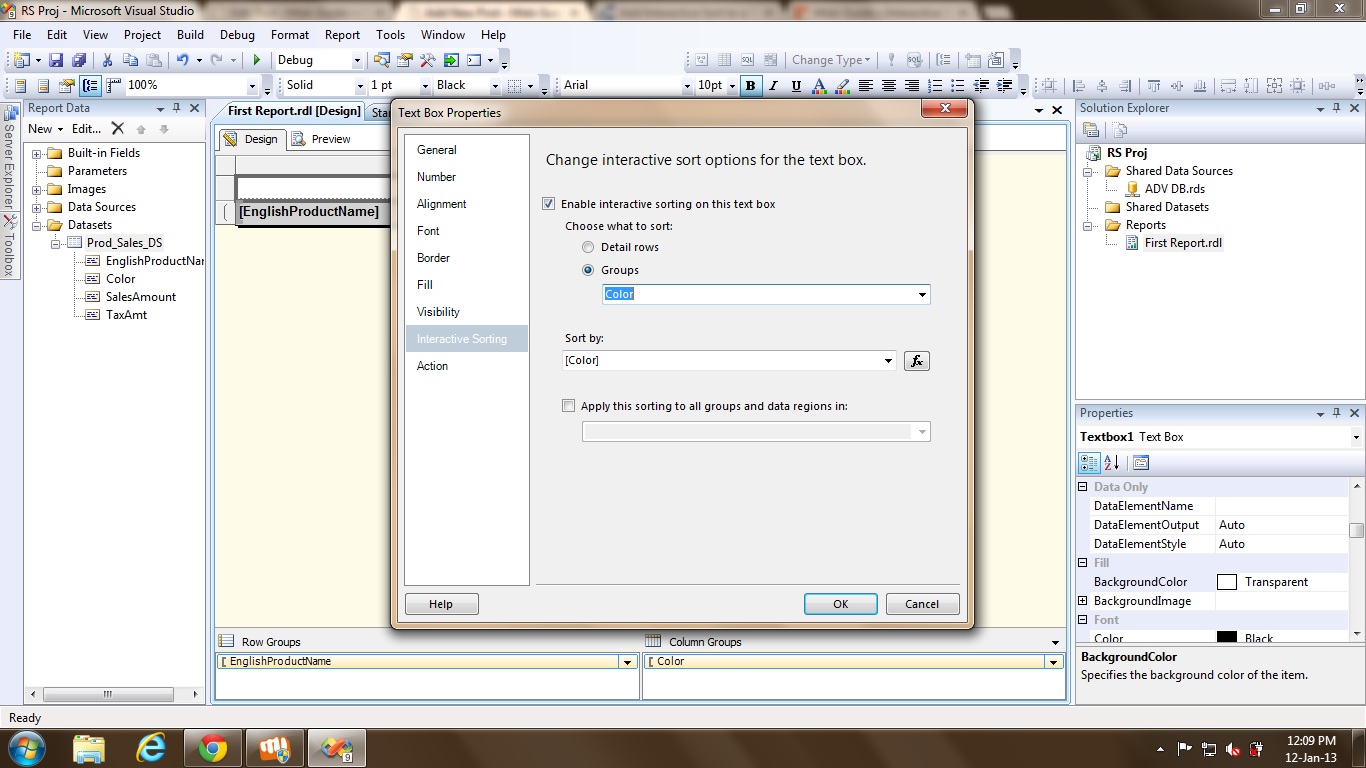Open the Groups dropdown showing Color

pyautogui.click(x=921, y=295)
